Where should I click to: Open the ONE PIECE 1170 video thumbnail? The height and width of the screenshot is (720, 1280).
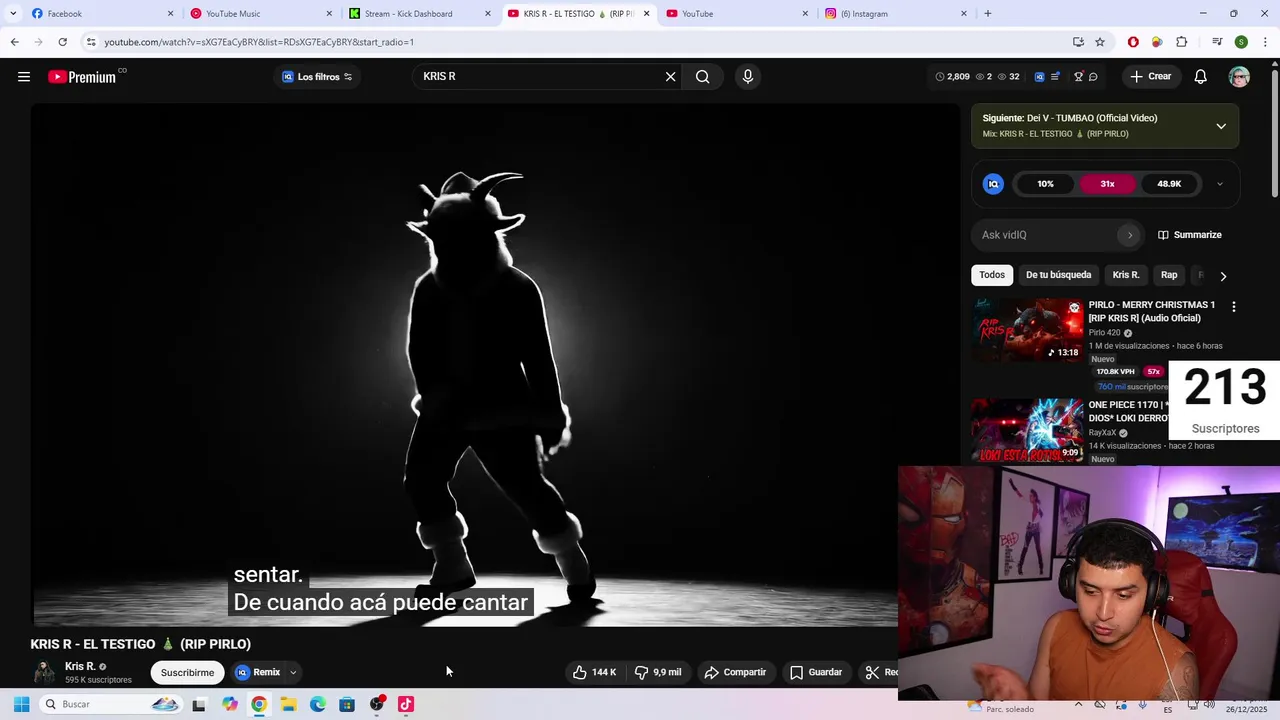point(1028,431)
